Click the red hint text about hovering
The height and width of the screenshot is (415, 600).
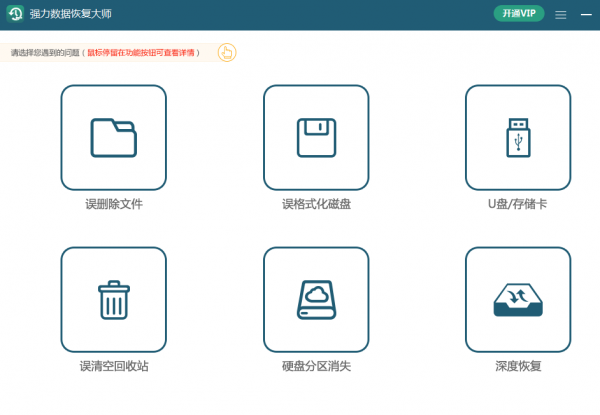141,52
